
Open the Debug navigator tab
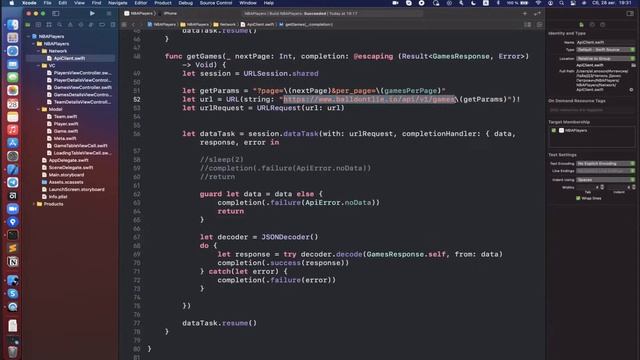(91, 25)
